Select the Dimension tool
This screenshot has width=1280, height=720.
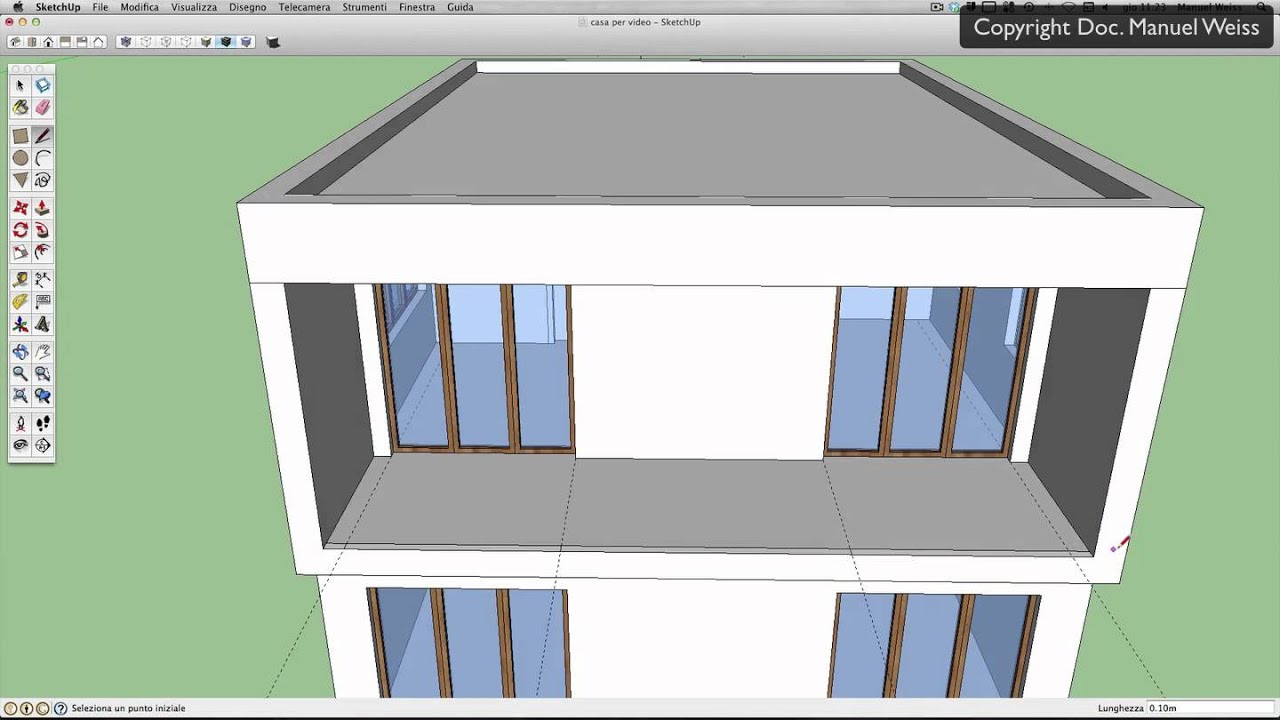point(42,280)
